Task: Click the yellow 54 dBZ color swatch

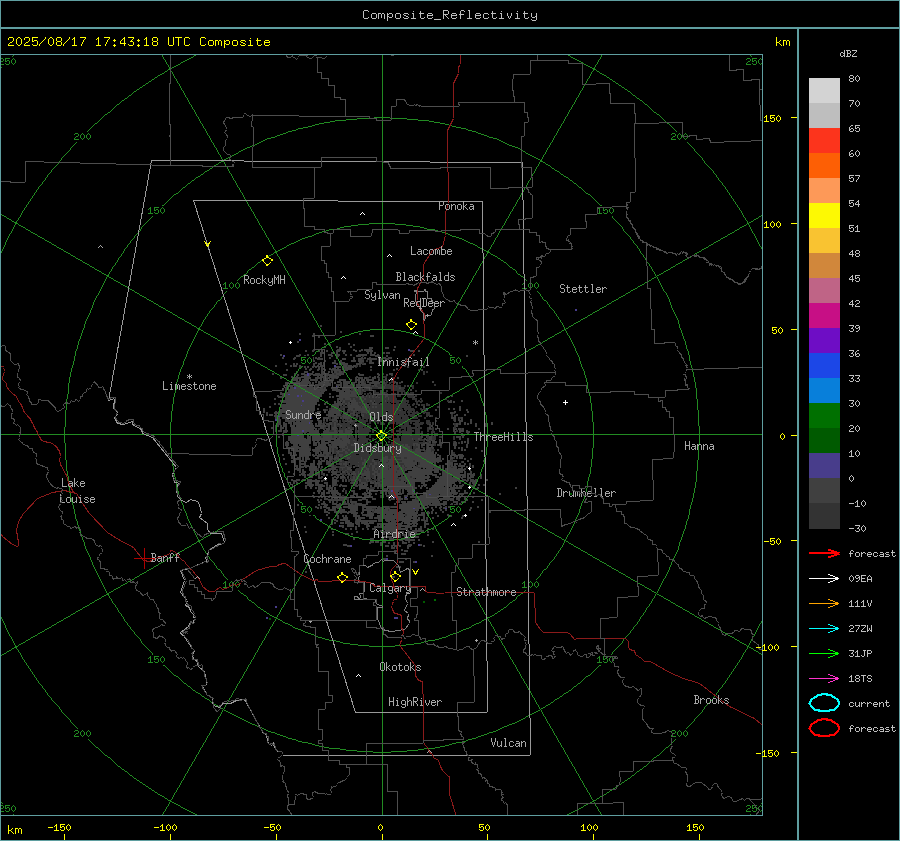Action: point(824,215)
